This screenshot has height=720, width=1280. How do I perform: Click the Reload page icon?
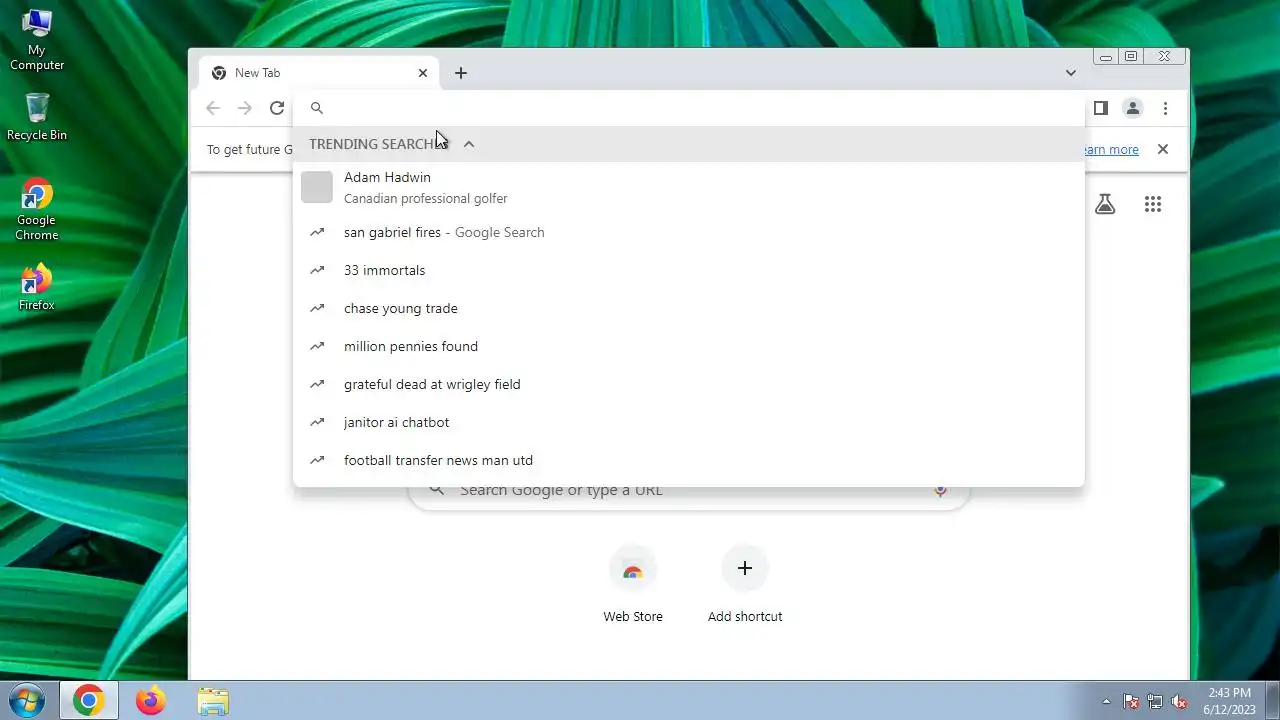tap(277, 108)
